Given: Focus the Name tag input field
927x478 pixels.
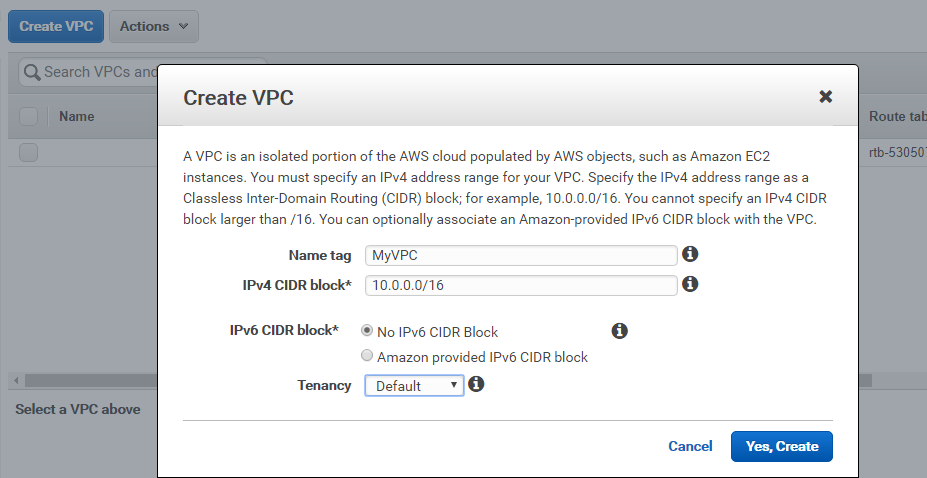Looking at the screenshot, I should (521, 255).
